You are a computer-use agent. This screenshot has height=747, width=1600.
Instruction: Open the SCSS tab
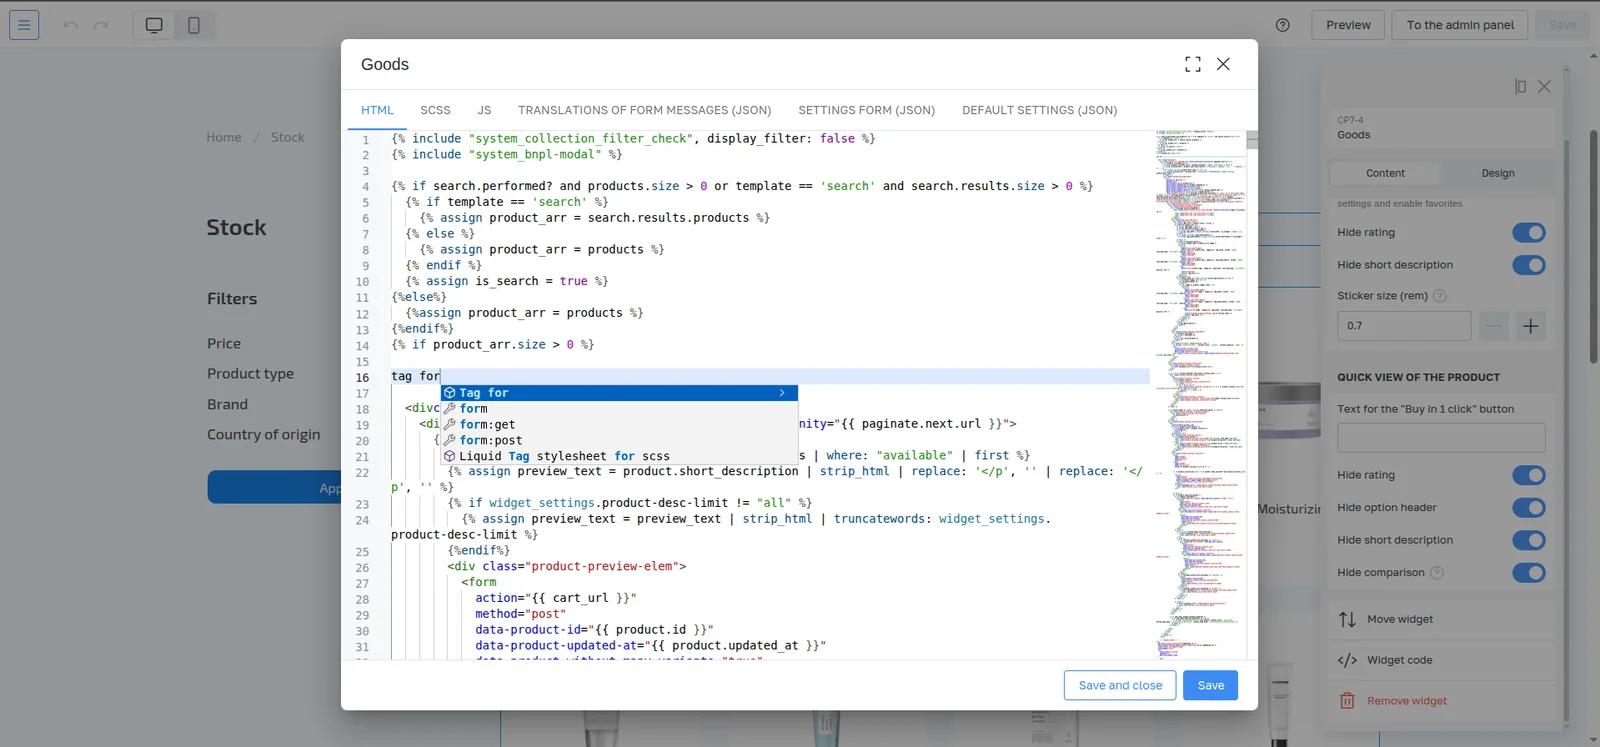[435, 110]
